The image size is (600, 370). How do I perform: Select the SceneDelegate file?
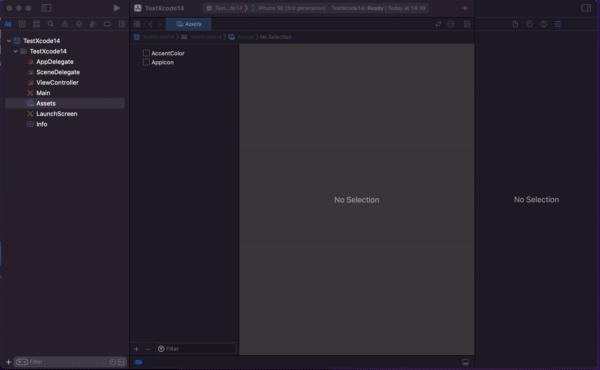click(58, 72)
